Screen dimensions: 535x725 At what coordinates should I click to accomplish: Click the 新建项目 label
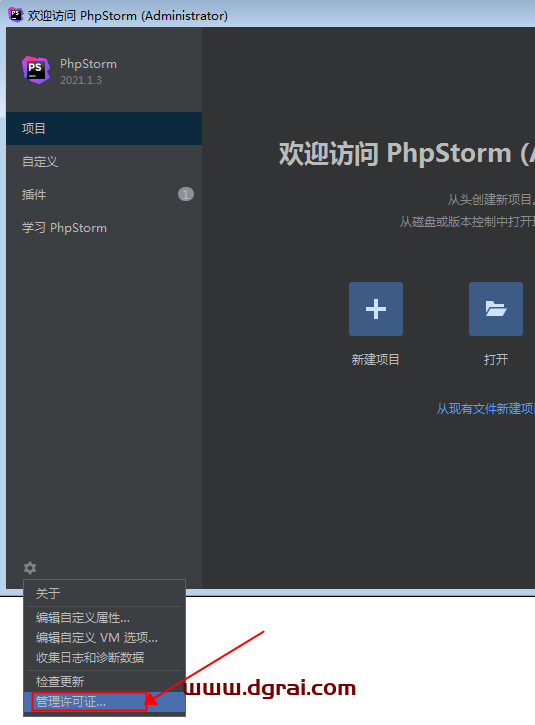(x=375, y=360)
